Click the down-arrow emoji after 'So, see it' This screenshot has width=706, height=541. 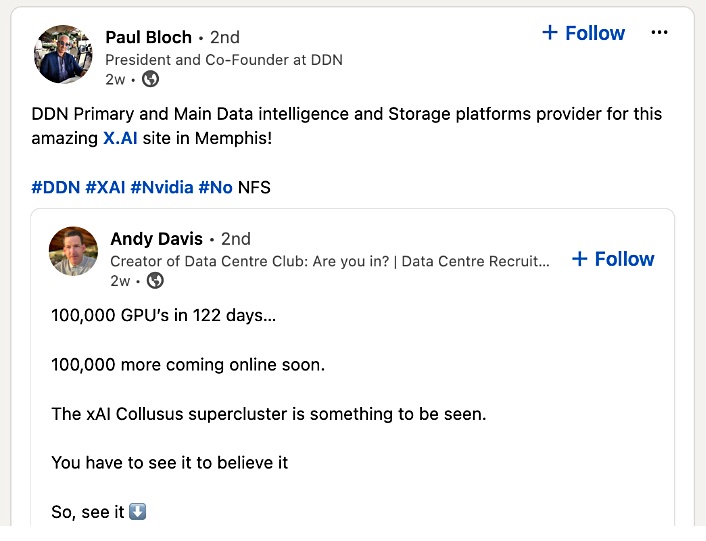137,512
